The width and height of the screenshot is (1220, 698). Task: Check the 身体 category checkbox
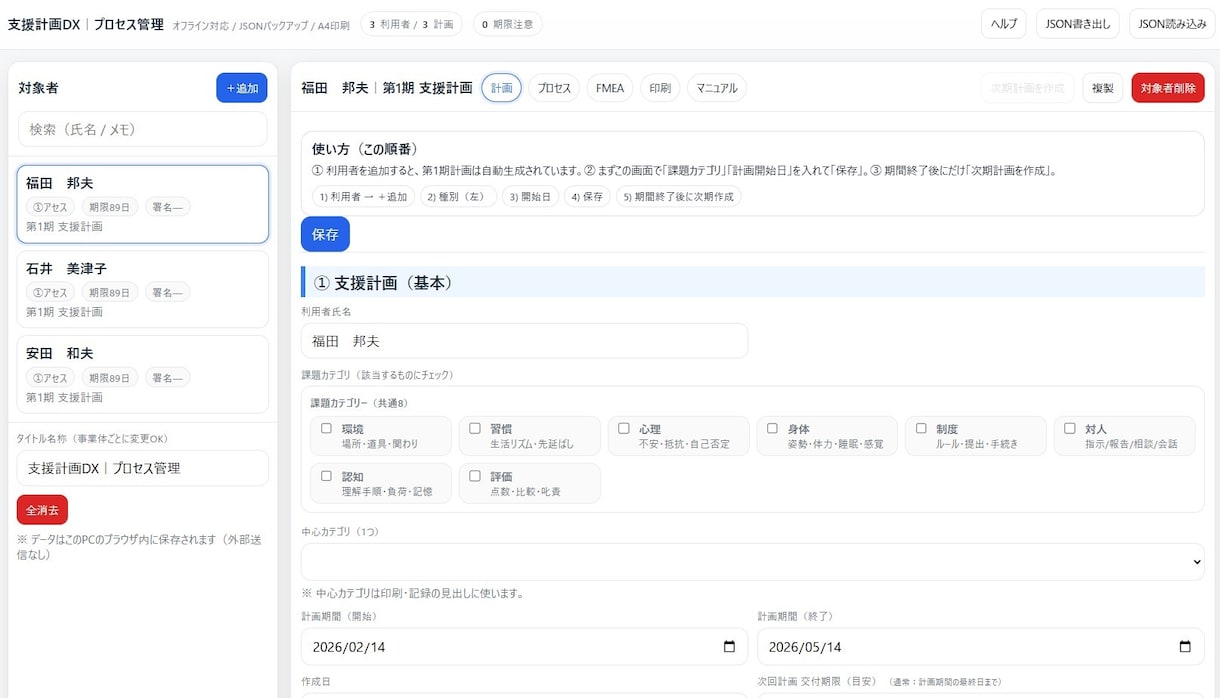click(772, 429)
